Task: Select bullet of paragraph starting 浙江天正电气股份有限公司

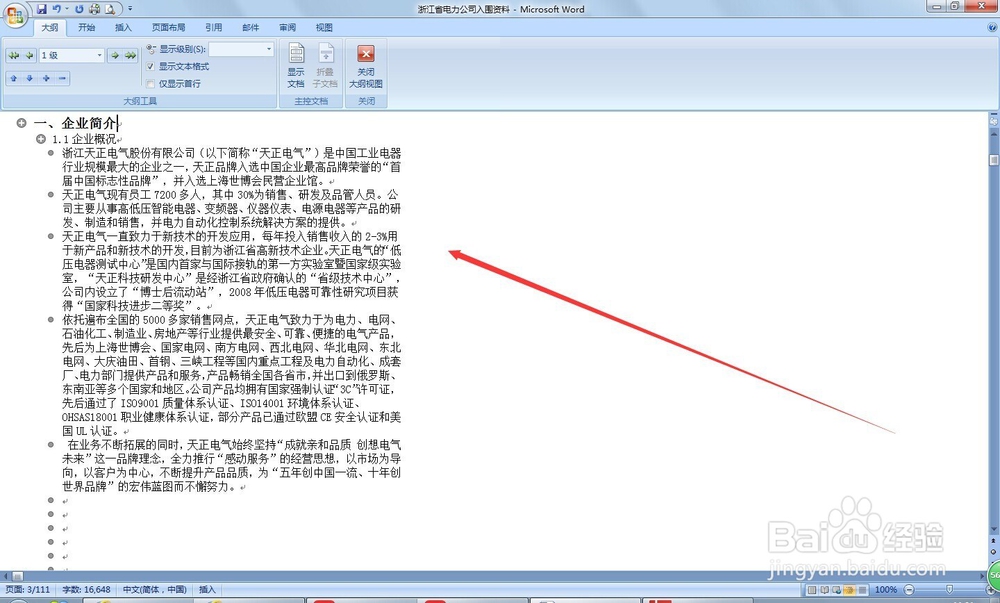Action: (x=51, y=152)
